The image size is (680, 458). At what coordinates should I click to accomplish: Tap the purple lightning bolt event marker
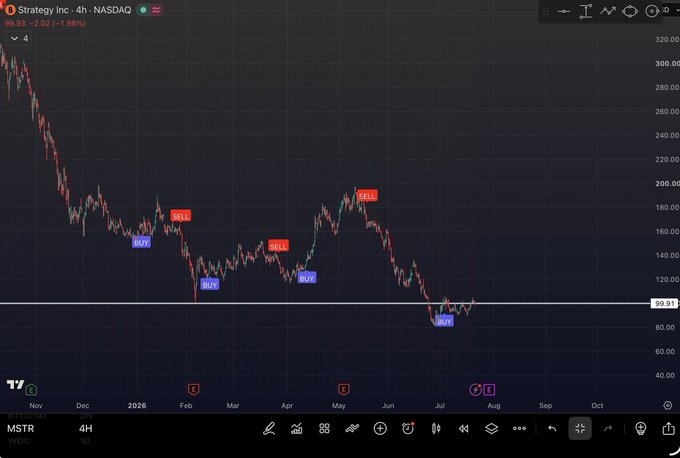[475, 390]
